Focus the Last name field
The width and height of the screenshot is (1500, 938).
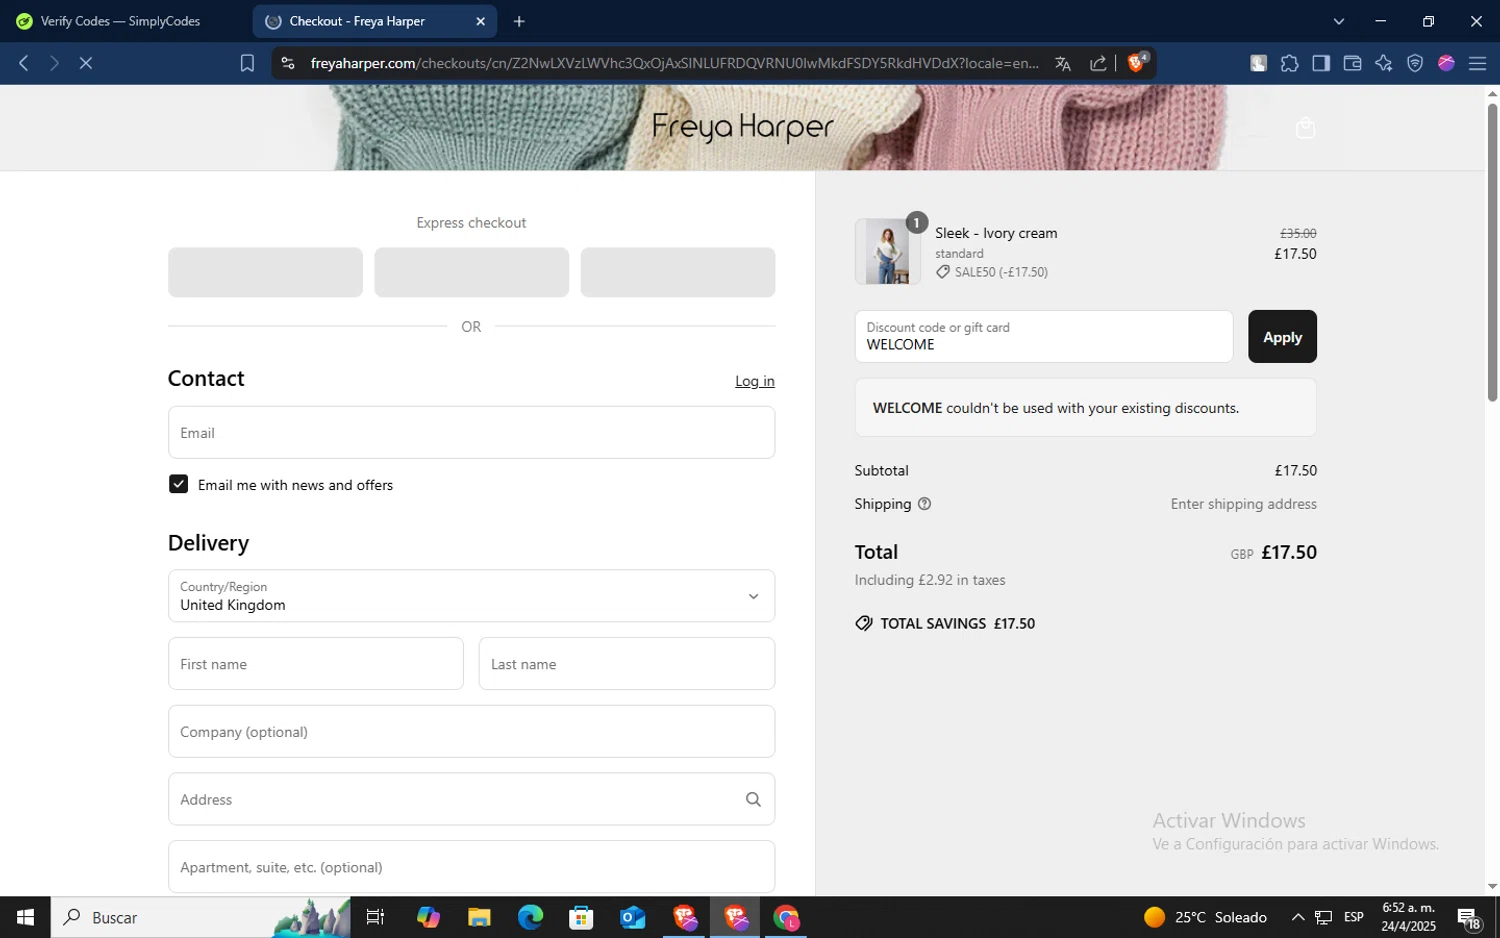(x=627, y=664)
